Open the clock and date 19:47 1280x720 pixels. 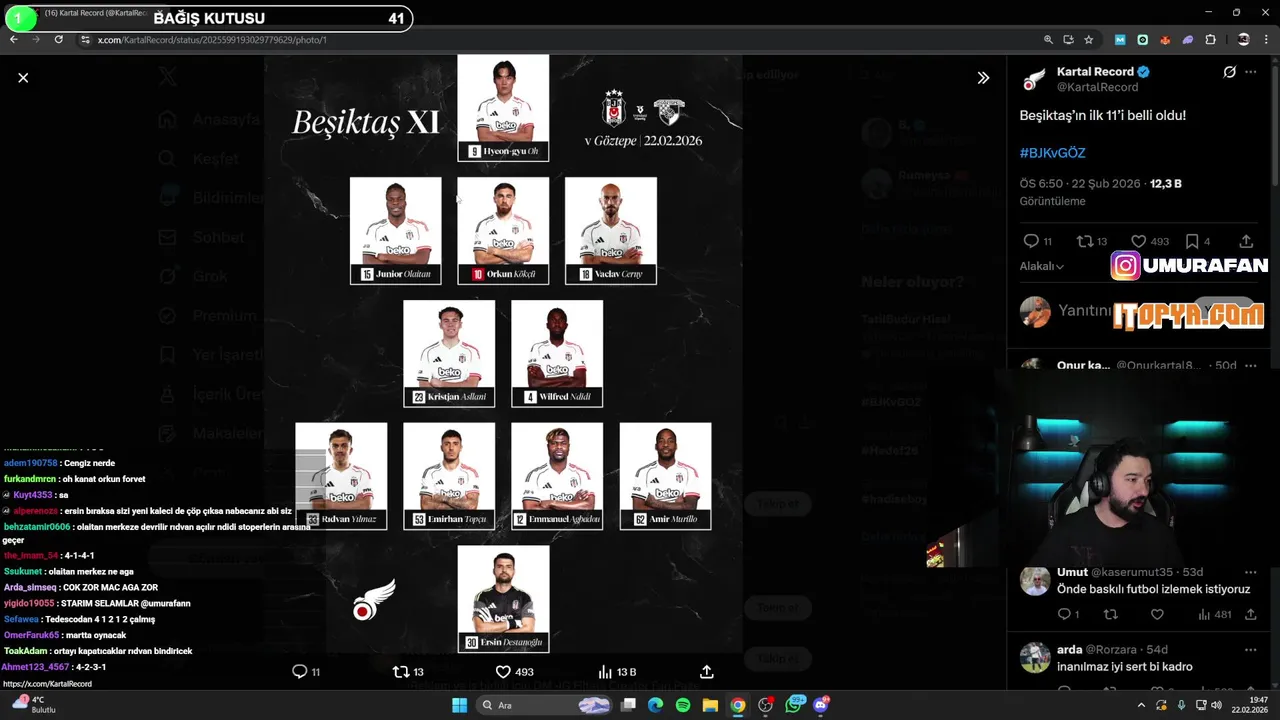tap(1250, 705)
